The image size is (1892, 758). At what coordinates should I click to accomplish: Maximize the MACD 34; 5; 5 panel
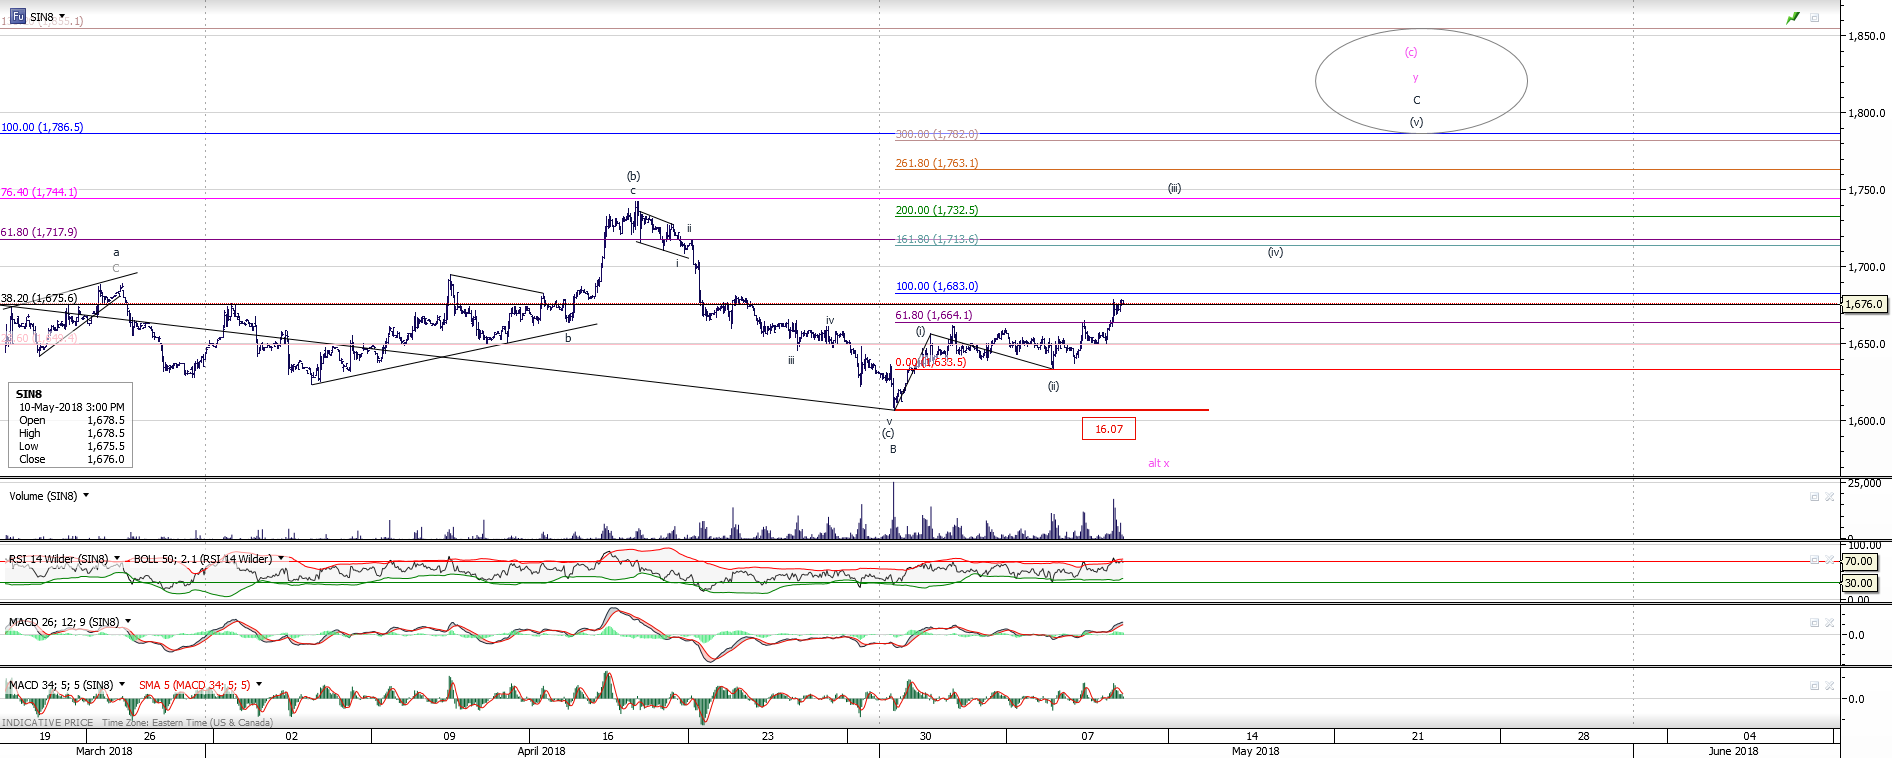[x=1814, y=685]
